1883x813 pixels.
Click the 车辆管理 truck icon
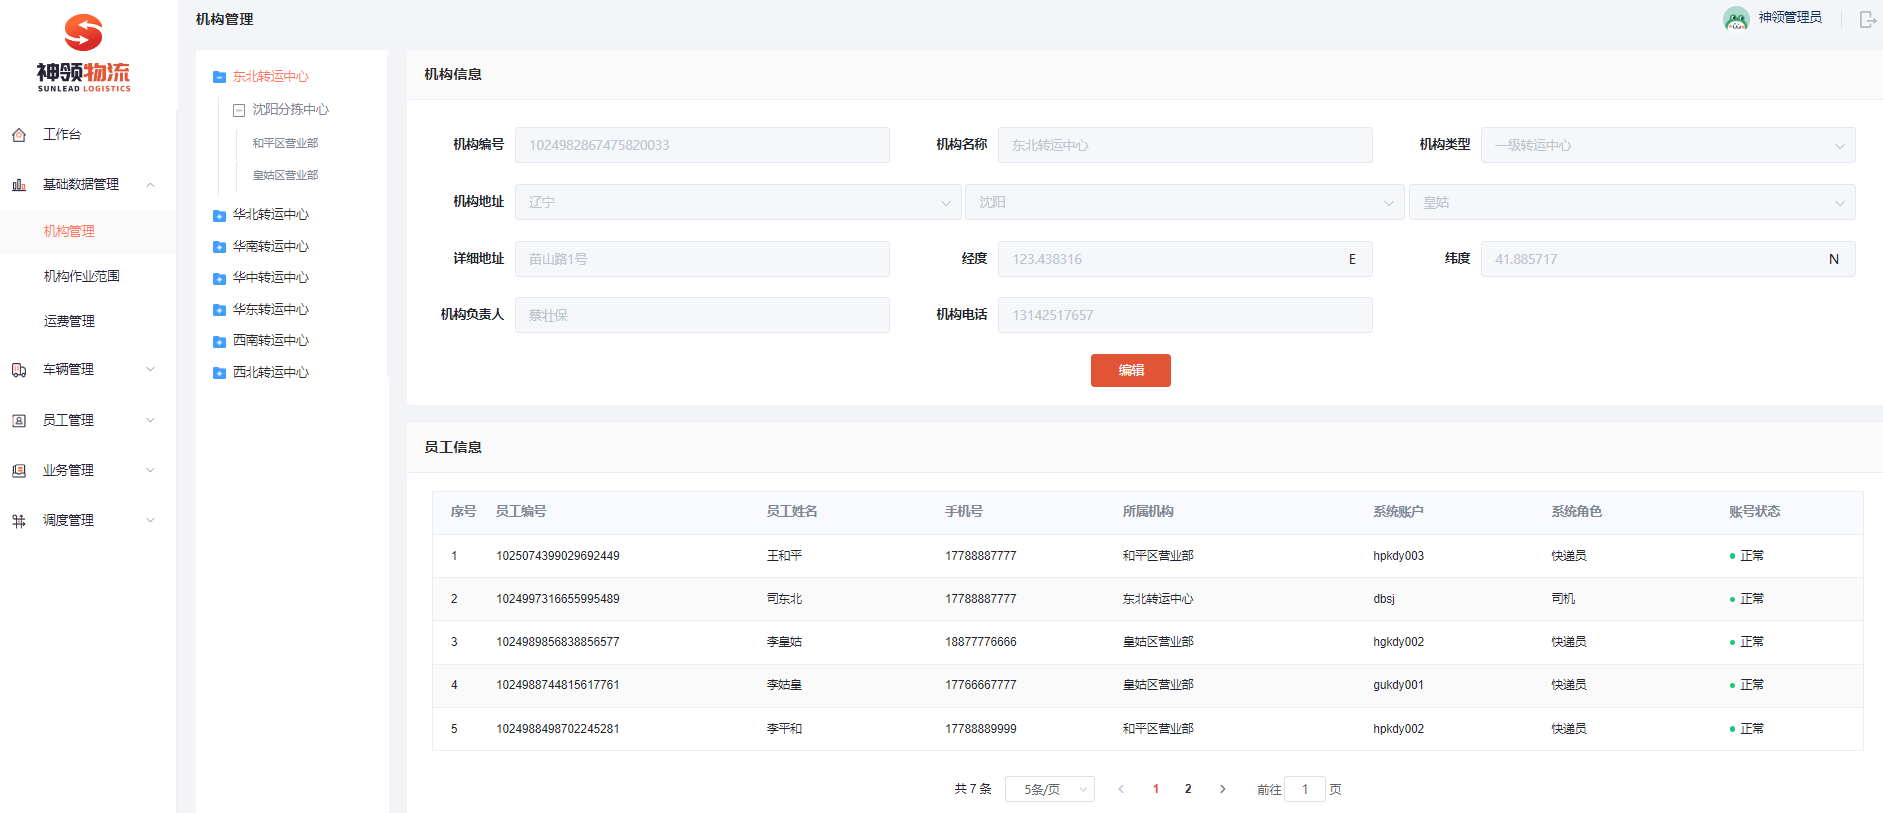pos(19,370)
